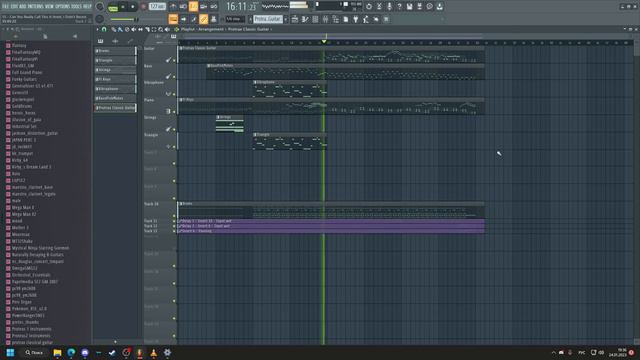Select the playlist Mute tool
The width and height of the screenshot is (640, 360).
point(134,29)
